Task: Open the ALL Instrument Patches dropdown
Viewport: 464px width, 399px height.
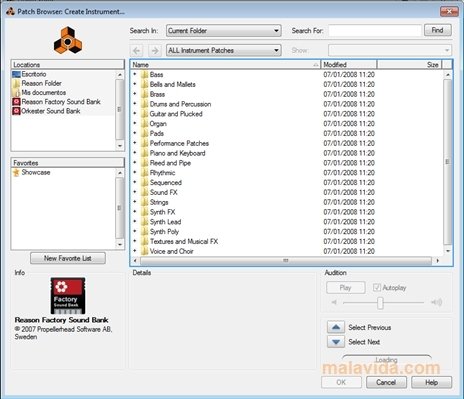Action: [224, 51]
